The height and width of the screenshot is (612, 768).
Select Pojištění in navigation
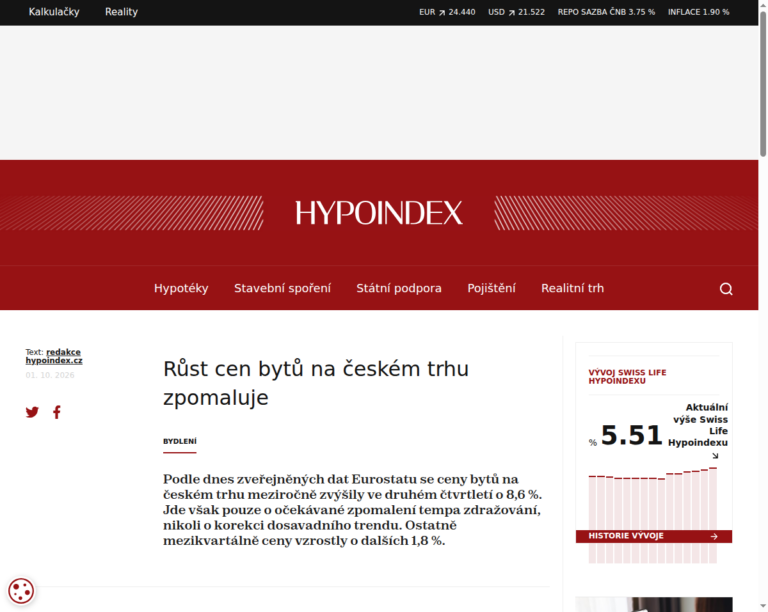(491, 288)
